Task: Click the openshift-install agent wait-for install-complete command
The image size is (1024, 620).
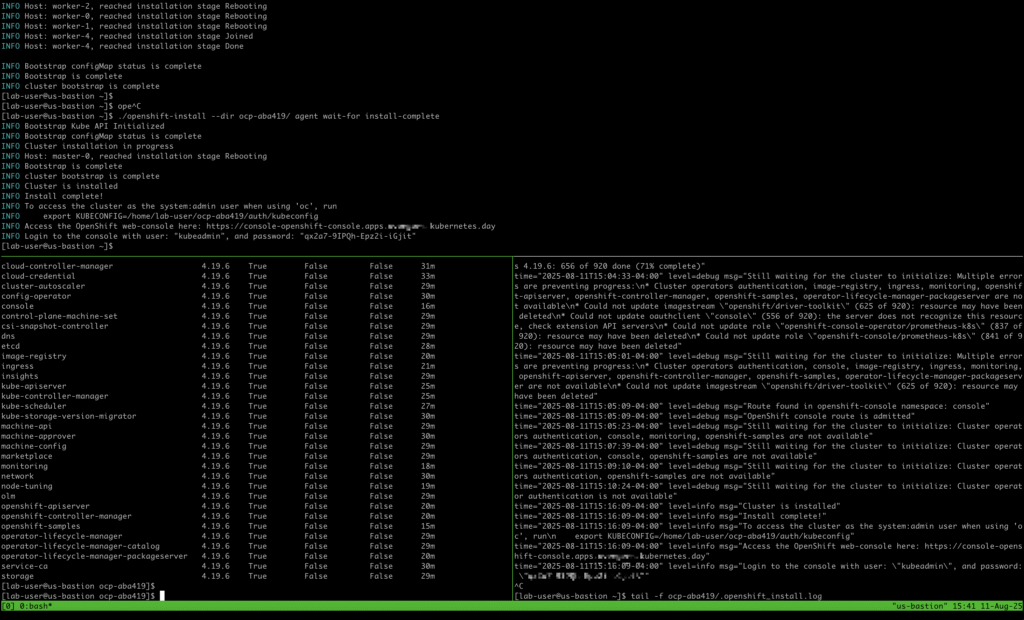Action: coord(278,116)
